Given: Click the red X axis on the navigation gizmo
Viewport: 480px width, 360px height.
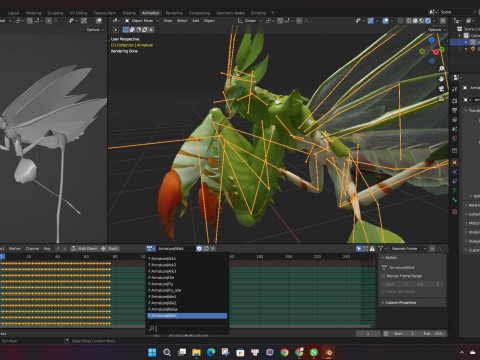Looking at the screenshot, I should coord(436,52).
